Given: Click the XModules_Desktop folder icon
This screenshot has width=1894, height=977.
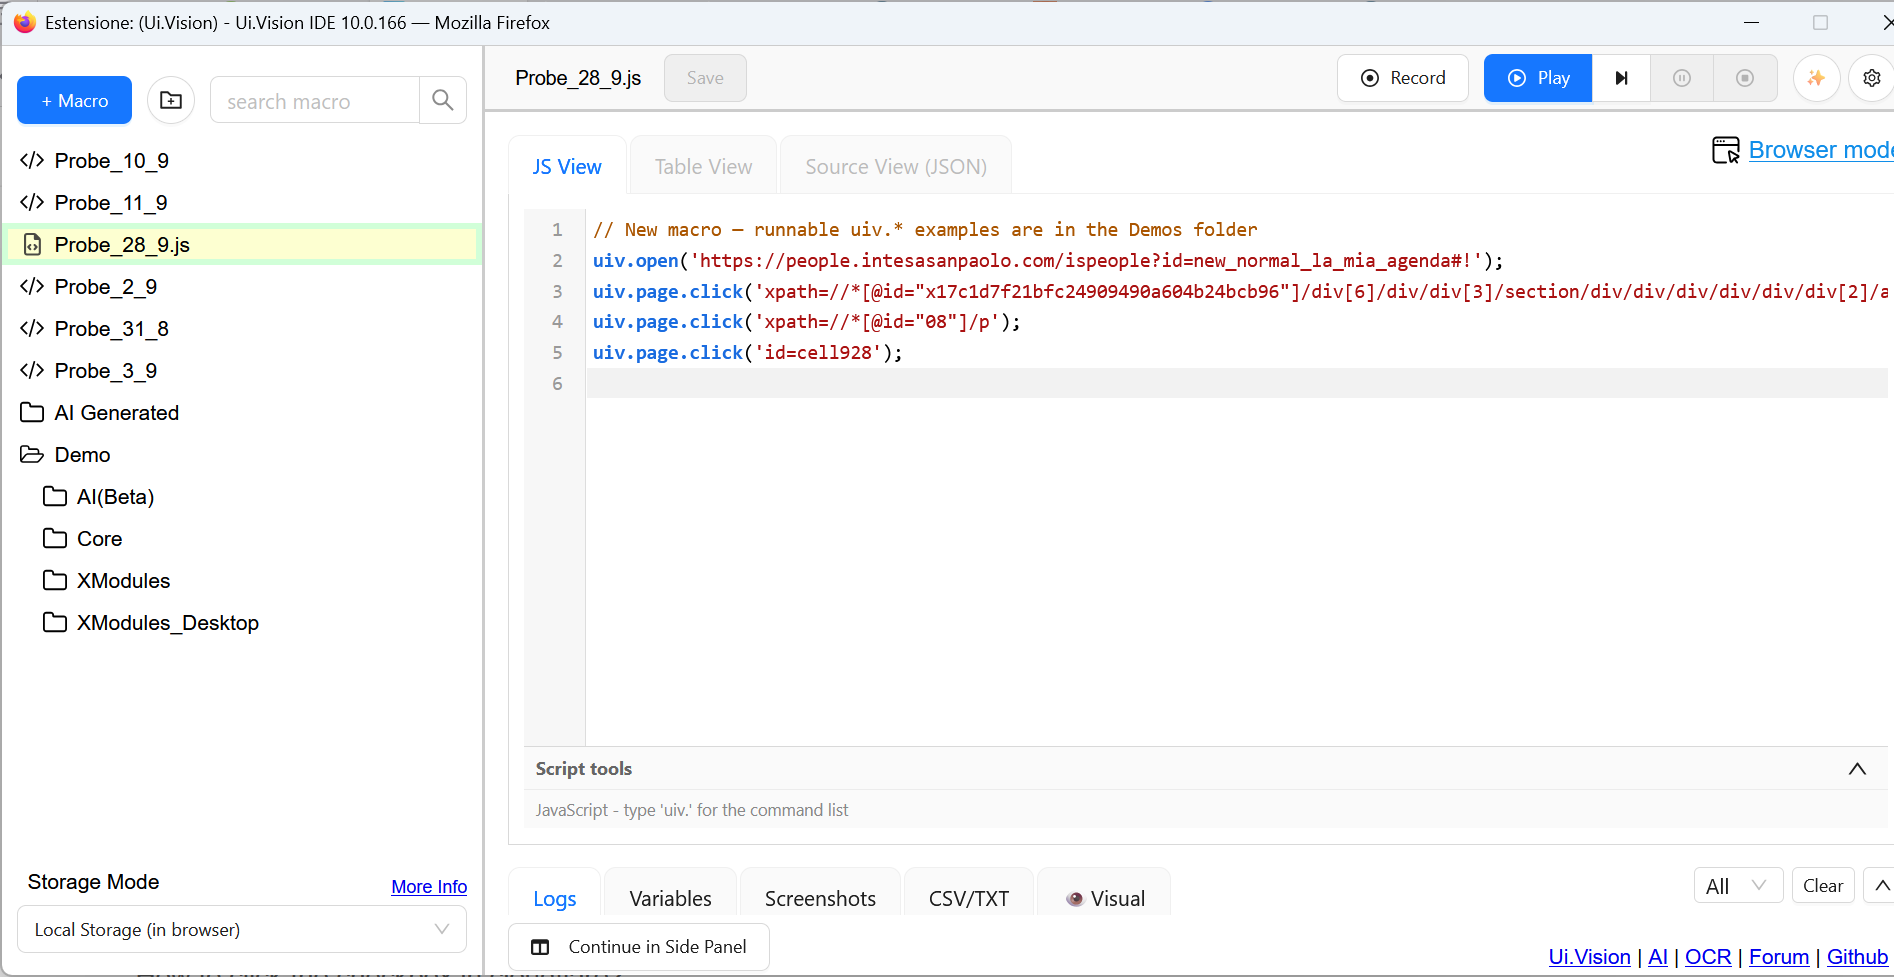Looking at the screenshot, I should (x=55, y=623).
